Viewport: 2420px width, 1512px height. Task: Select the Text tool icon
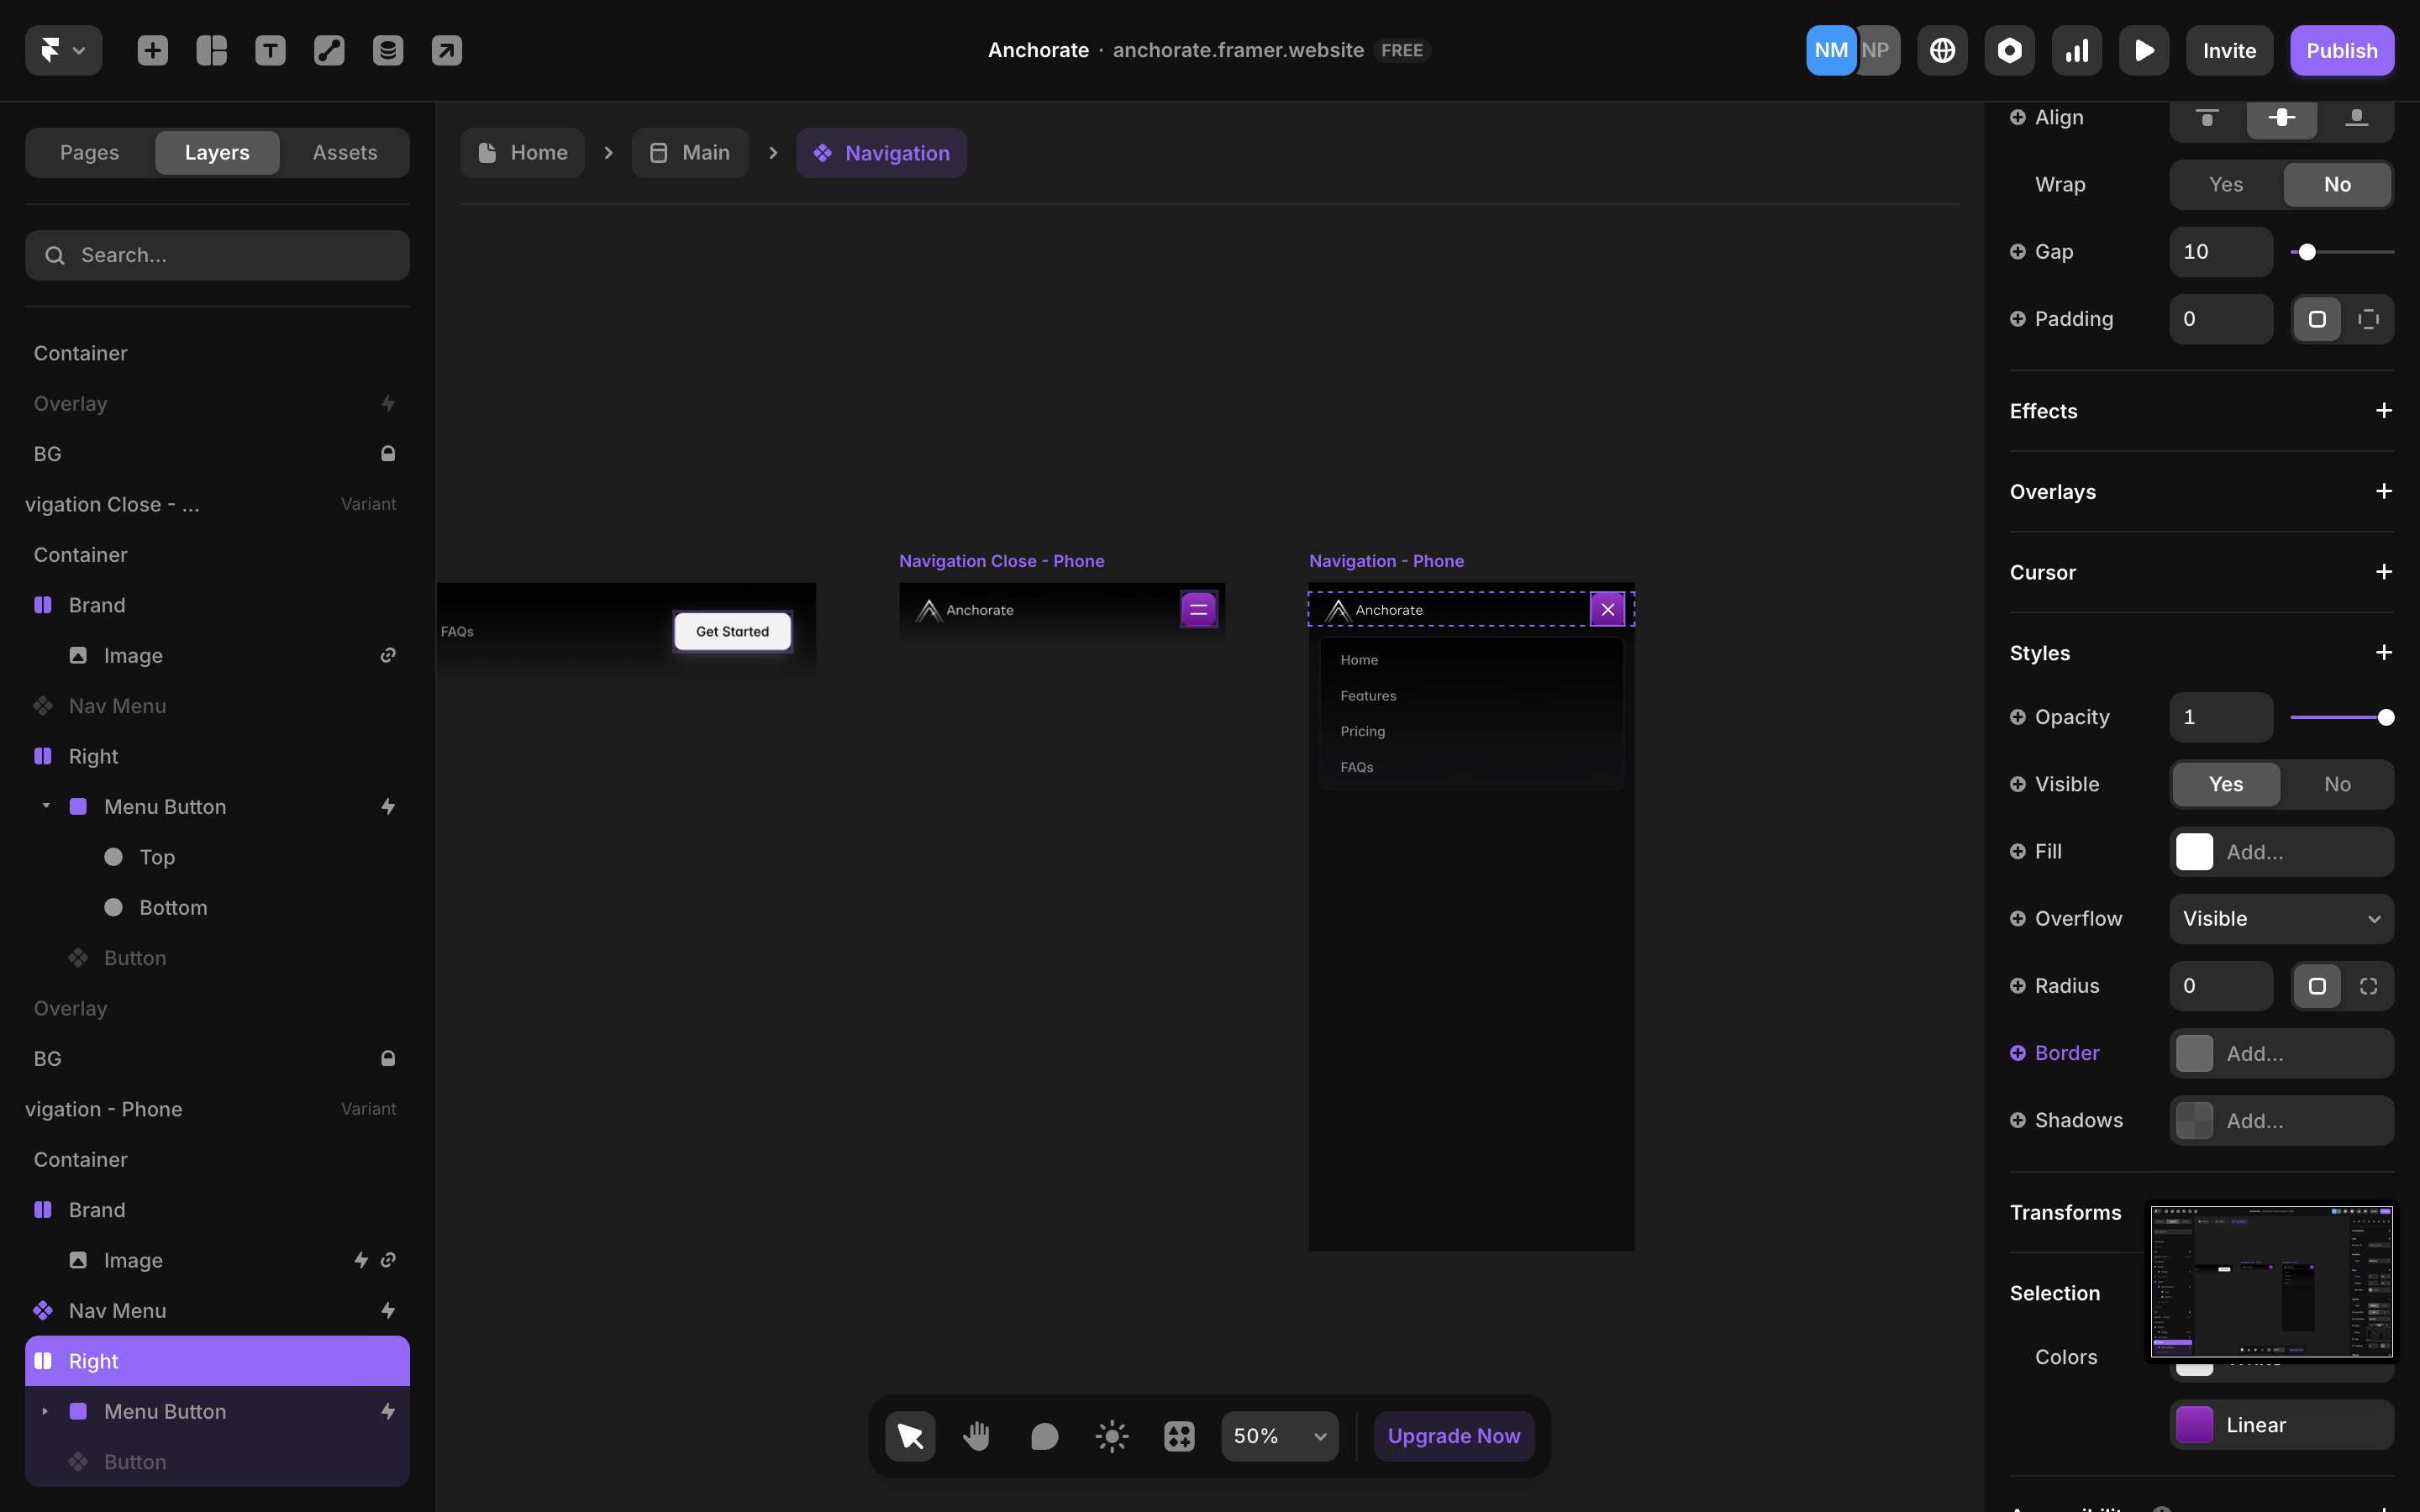(270, 50)
